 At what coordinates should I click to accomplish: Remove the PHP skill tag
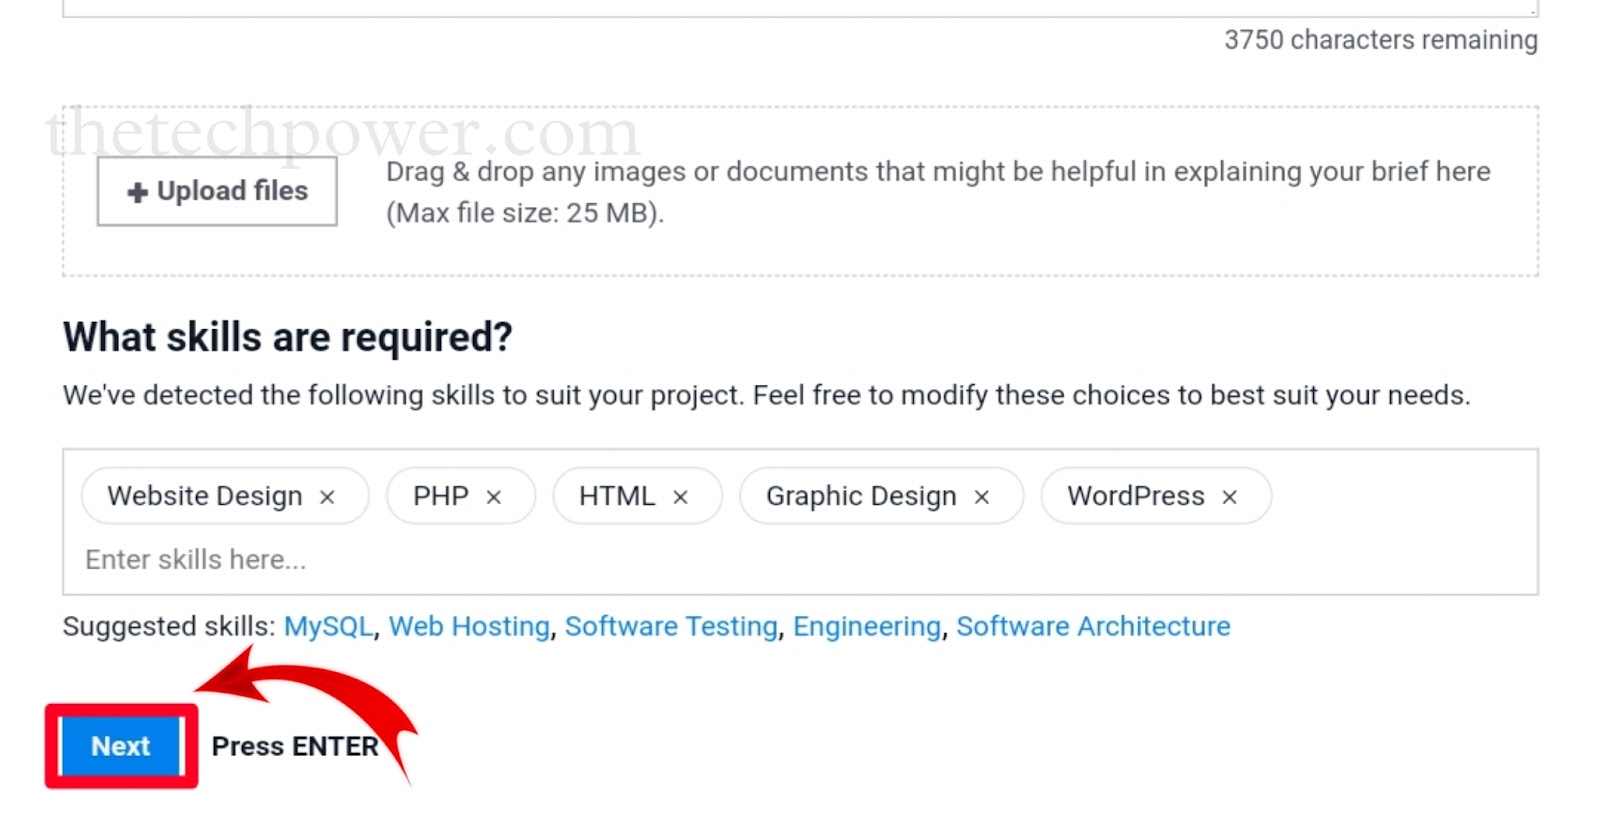[494, 497]
